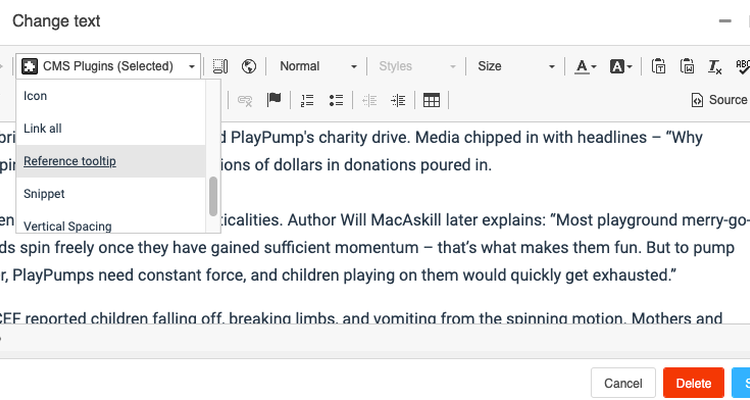Expand the font Size dropdown

(515, 67)
